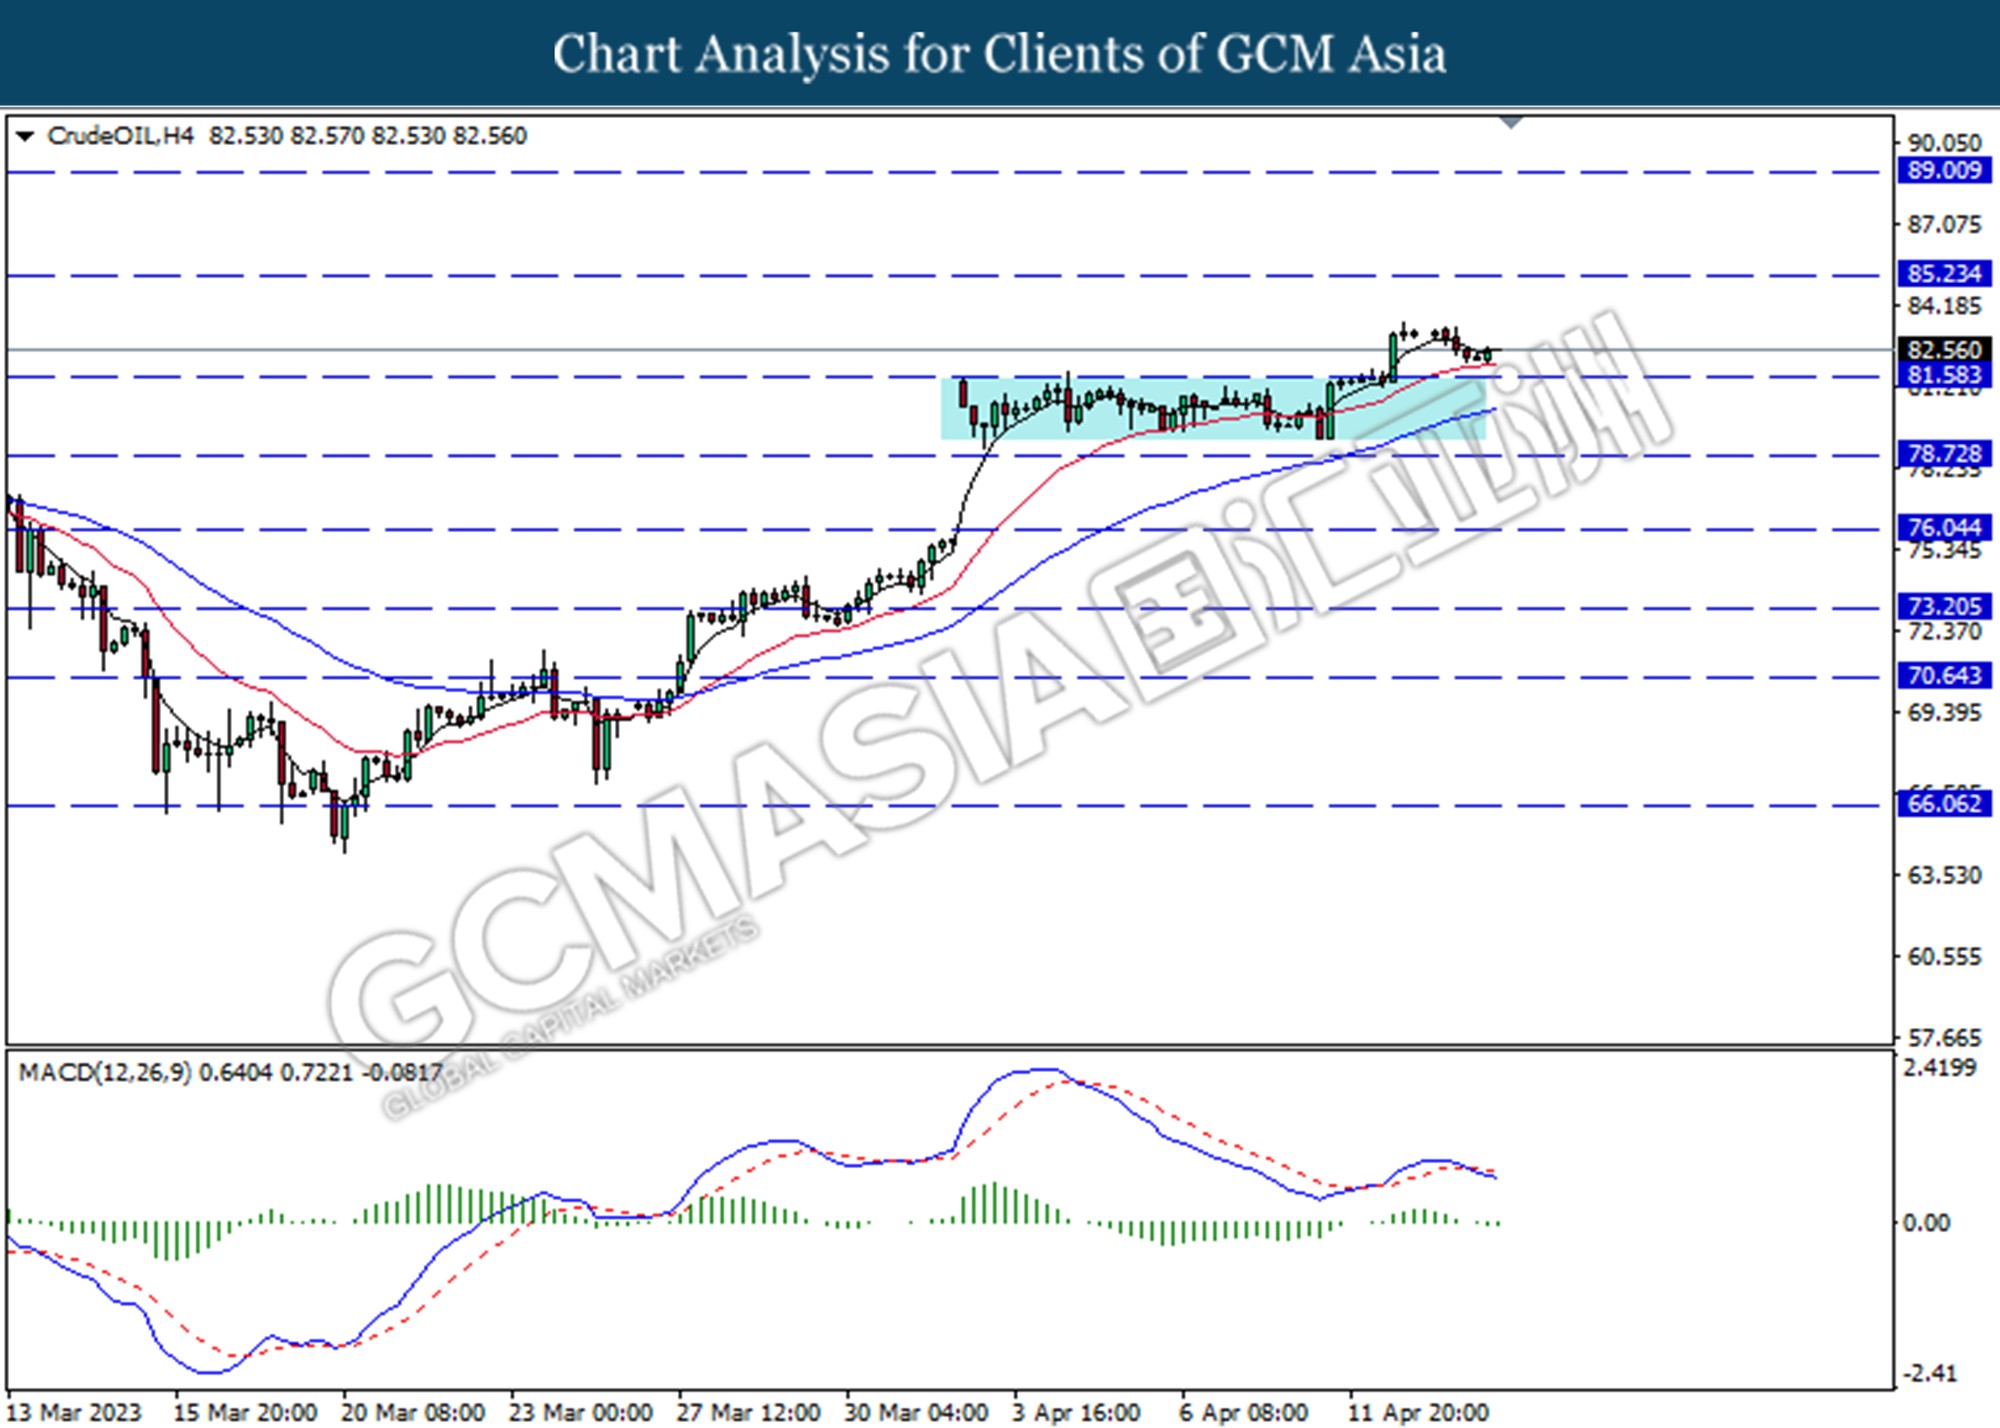The width and height of the screenshot is (2000, 1428).
Task: Click the 15 Mar 20:00 time label
Action: [x=245, y=1412]
